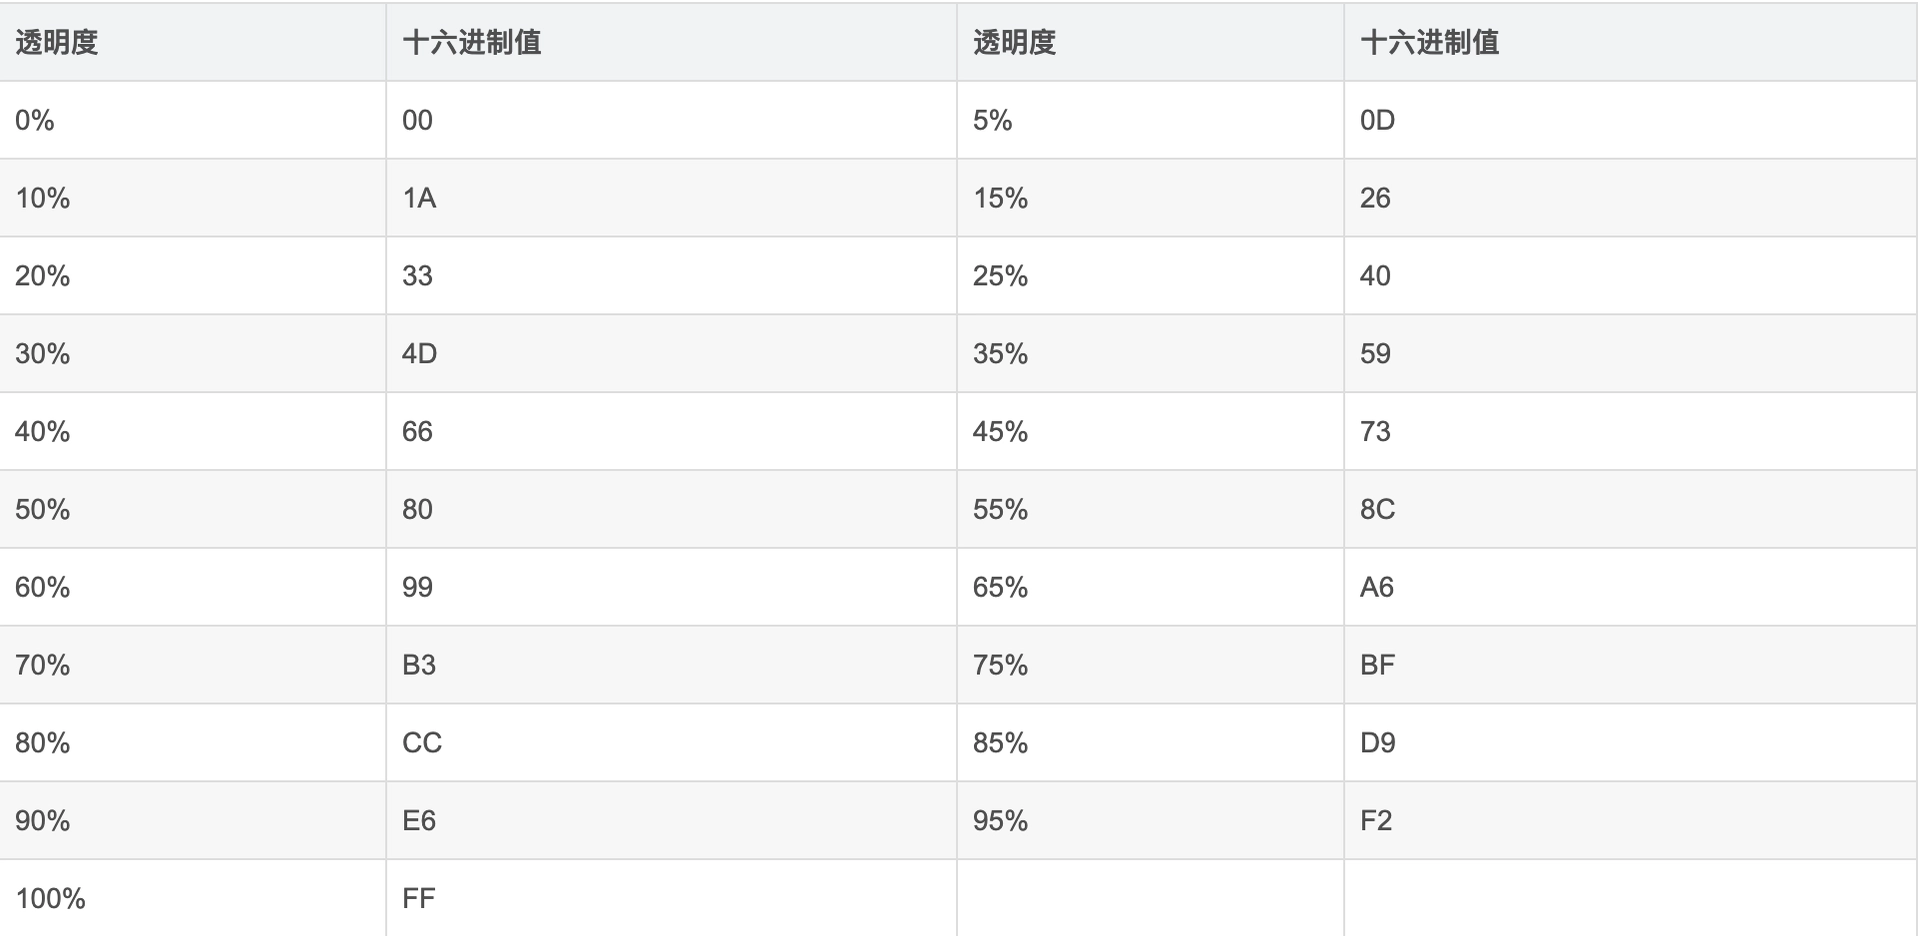Select the hex value A6 cell
The width and height of the screenshot is (1918, 936).
tap(1376, 587)
